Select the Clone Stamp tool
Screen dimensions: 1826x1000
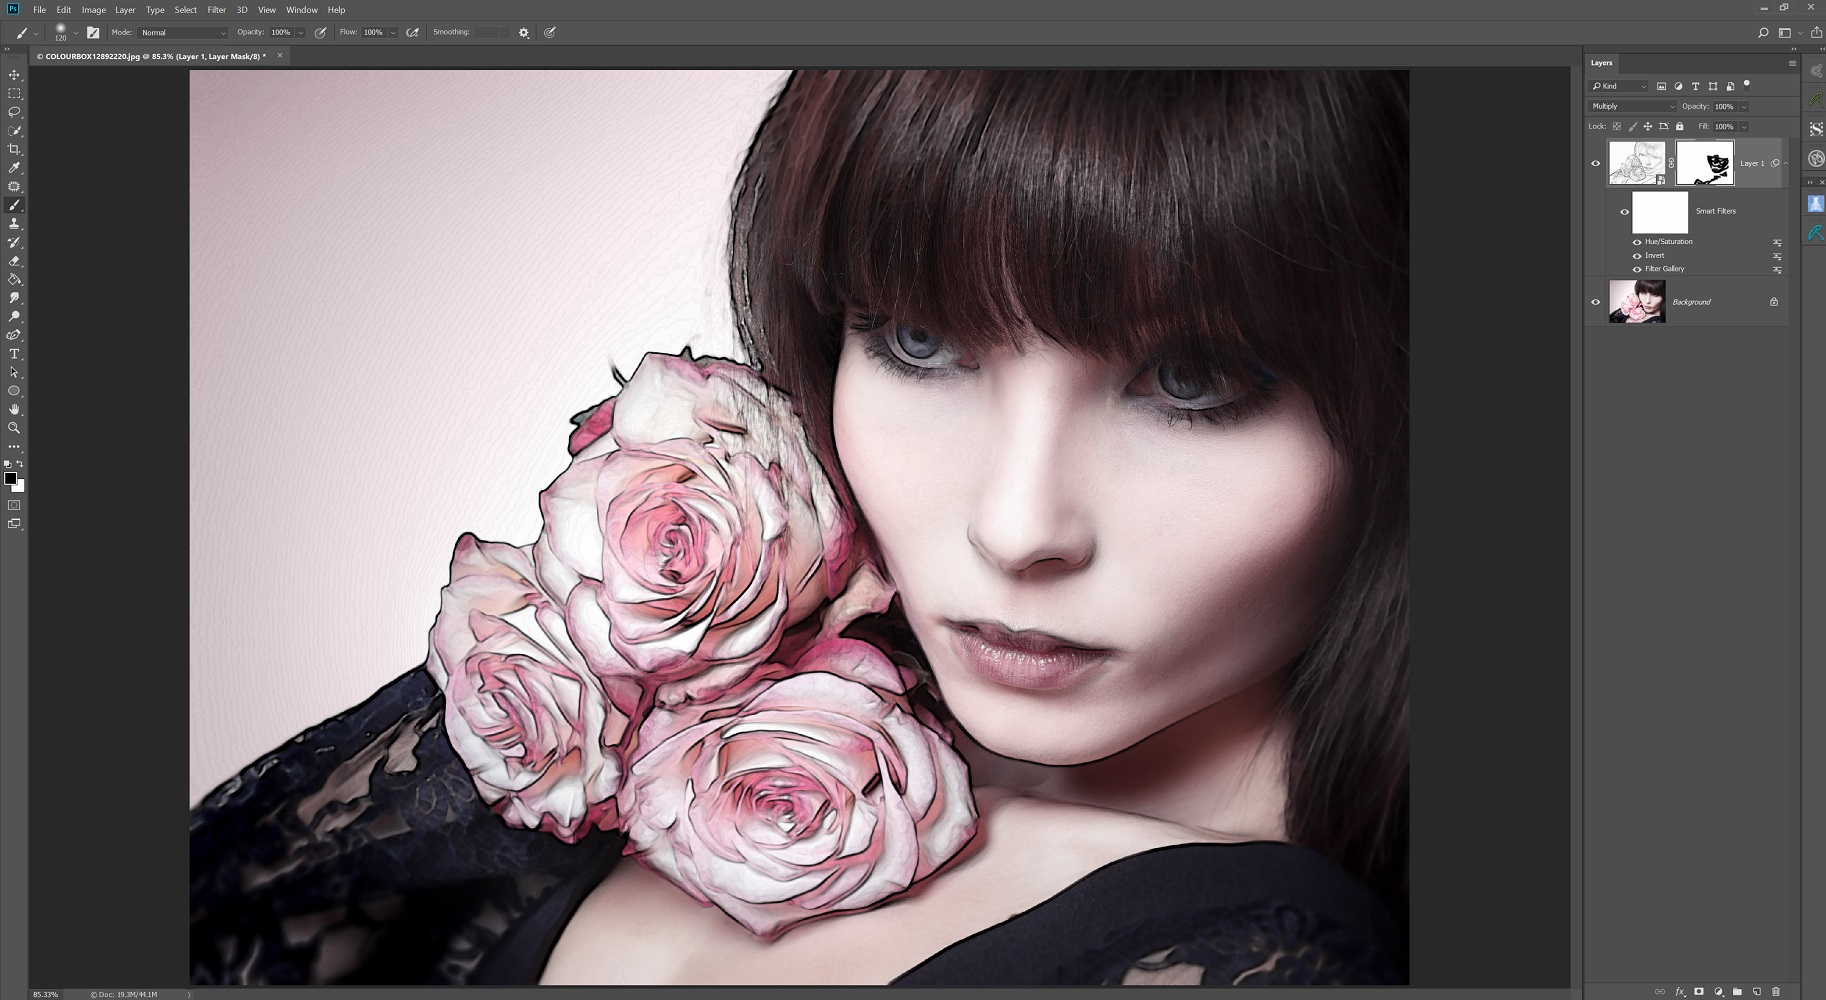pyautogui.click(x=14, y=224)
